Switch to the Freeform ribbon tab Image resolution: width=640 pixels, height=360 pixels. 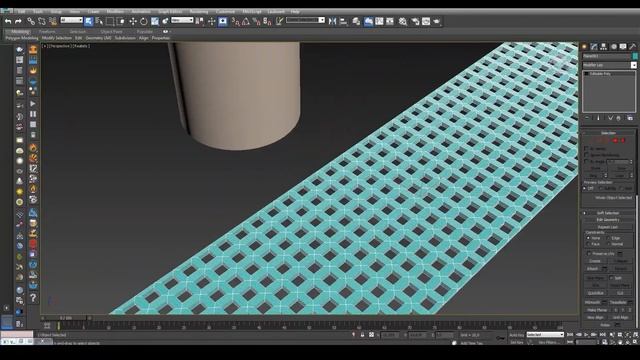(x=47, y=31)
